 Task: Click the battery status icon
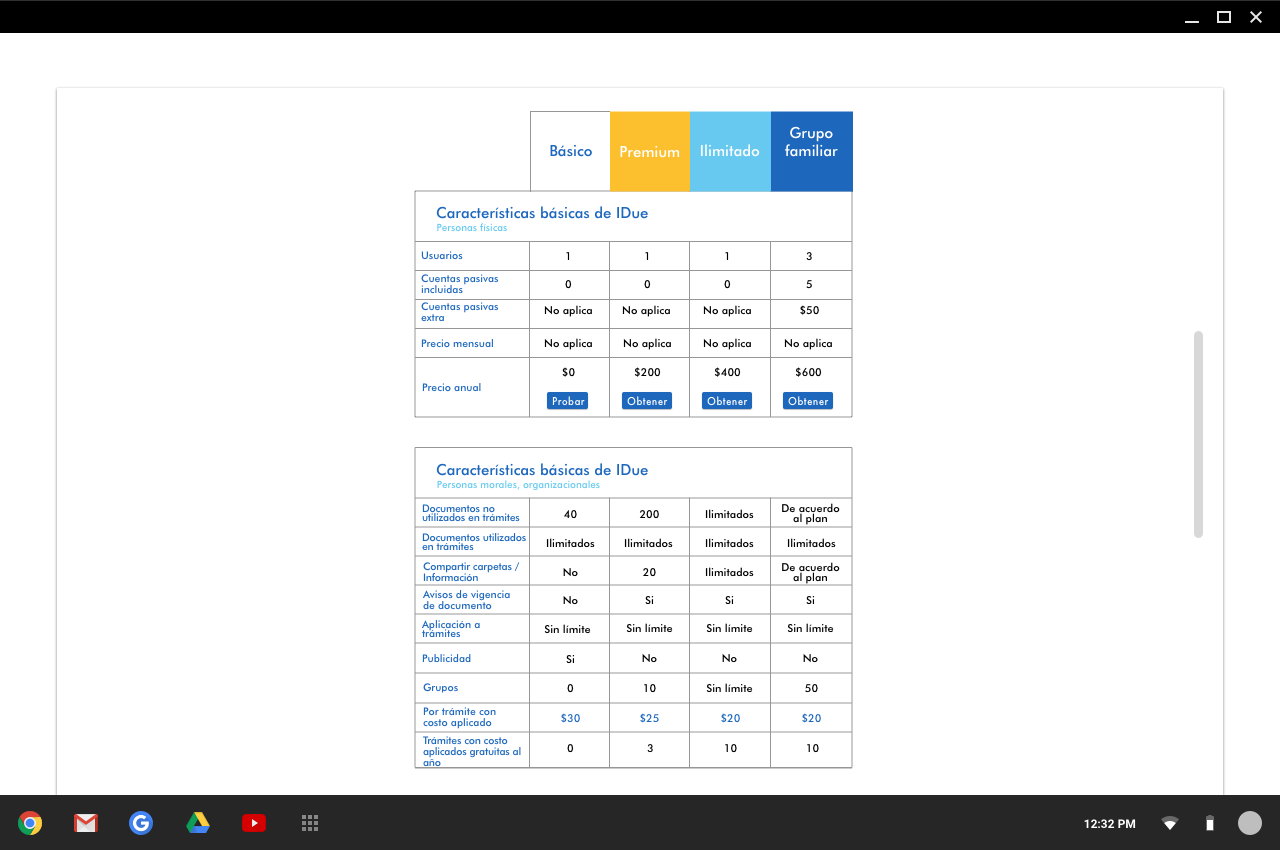[x=1209, y=824]
